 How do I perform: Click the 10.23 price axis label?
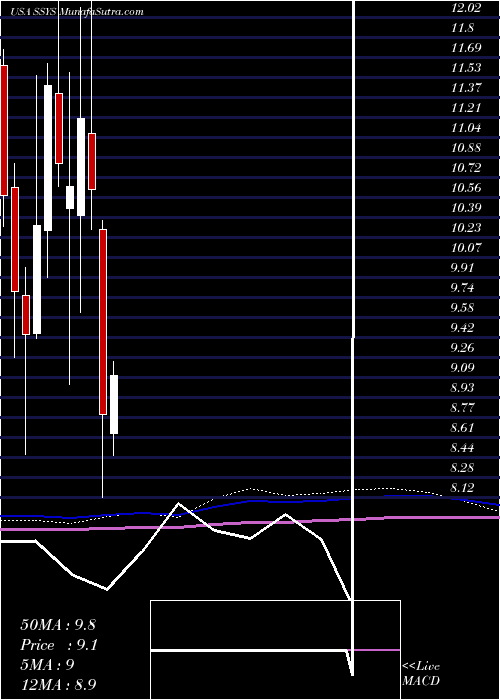point(466,228)
